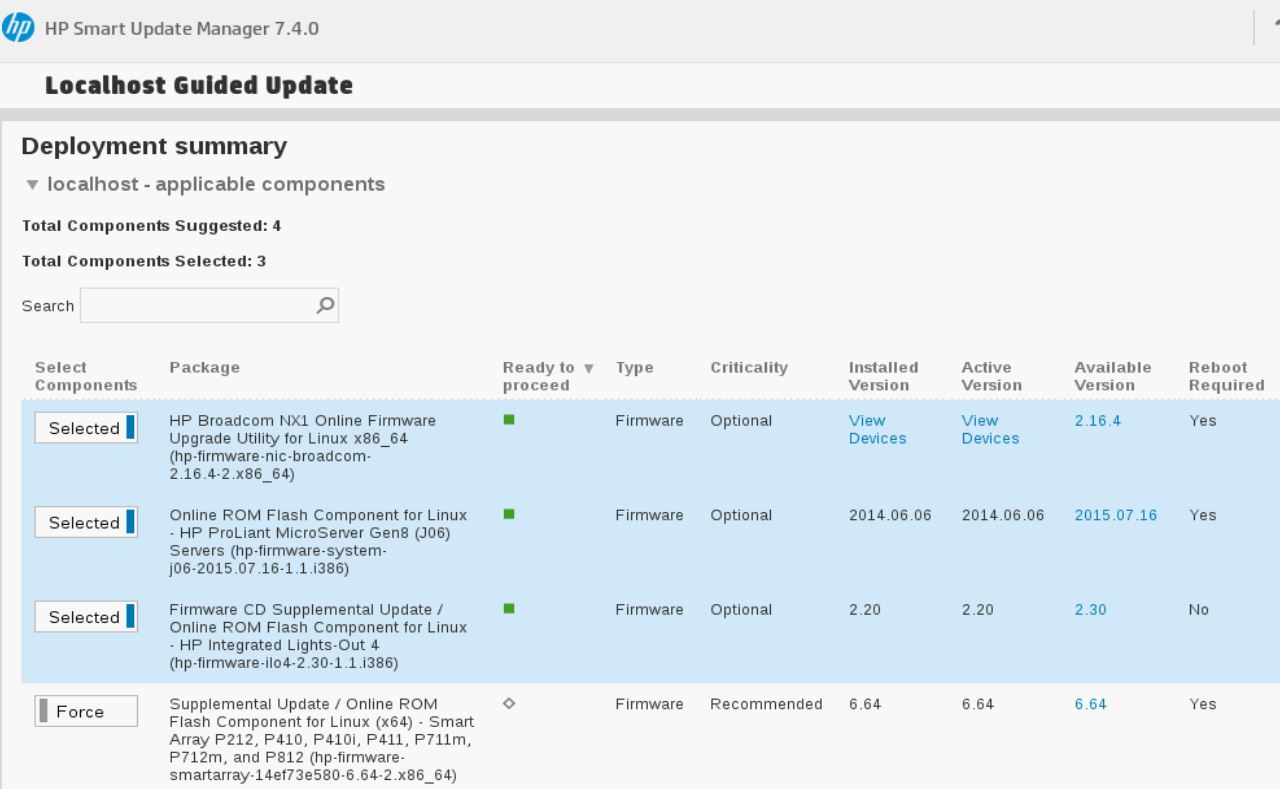This screenshot has height=789, width=1280.
Task: Click the Criticality column header
Action: coord(749,367)
